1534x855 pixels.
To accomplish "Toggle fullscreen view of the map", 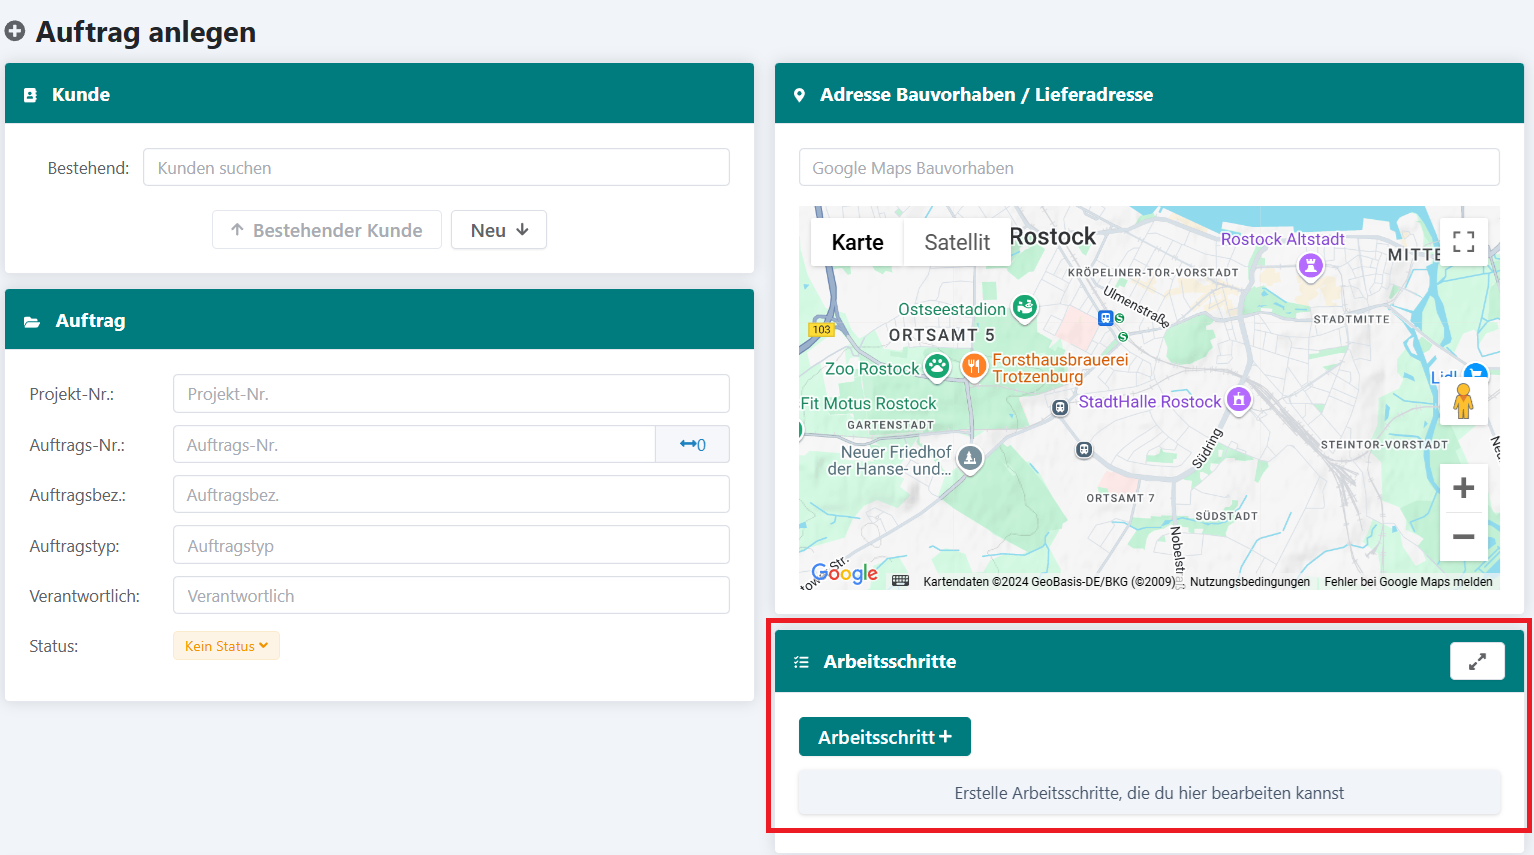I will coord(1463,242).
